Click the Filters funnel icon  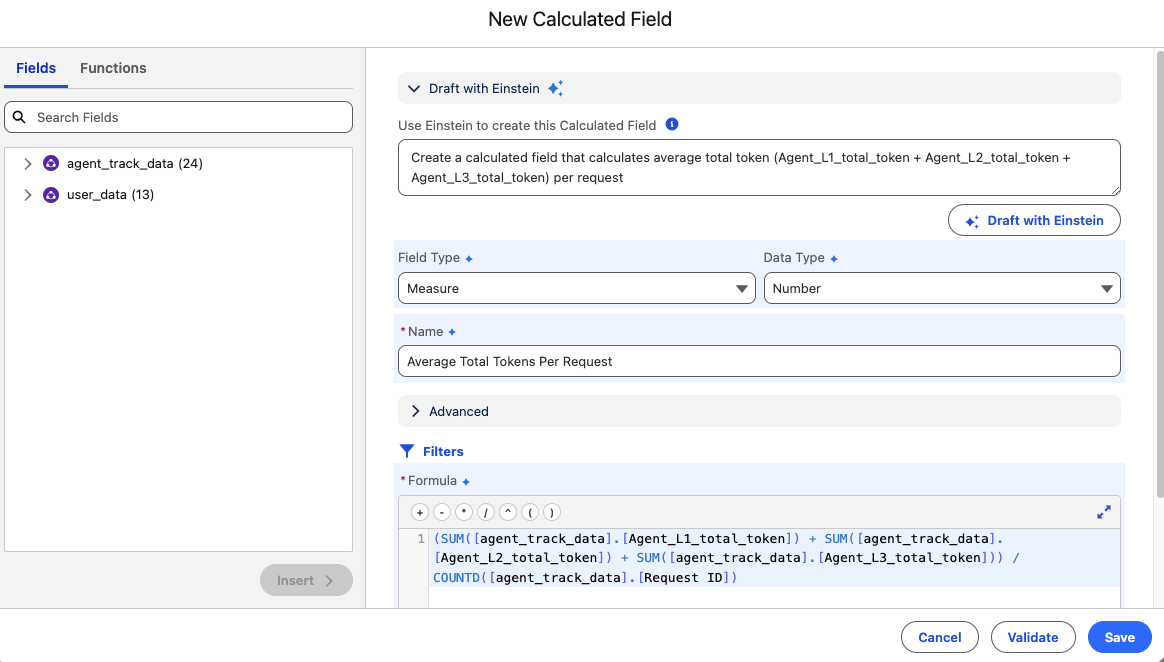point(407,451)
